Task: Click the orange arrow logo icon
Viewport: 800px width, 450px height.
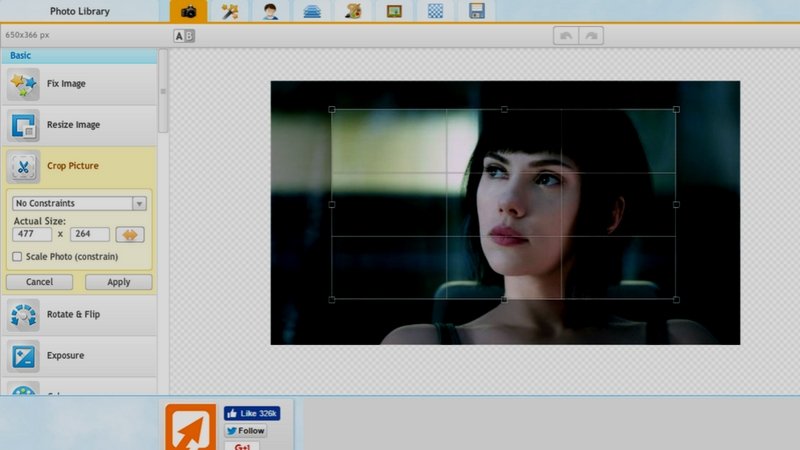Action: (x=190, y=428)
